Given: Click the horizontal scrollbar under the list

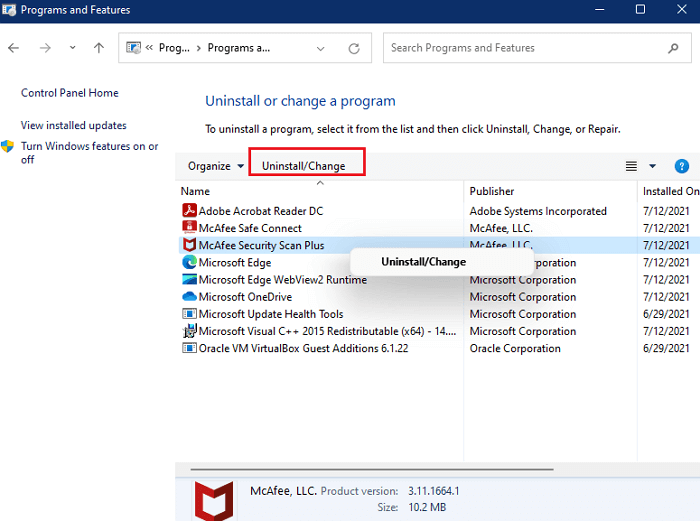Looking at the screenshot, I should [x=372, y=469].
